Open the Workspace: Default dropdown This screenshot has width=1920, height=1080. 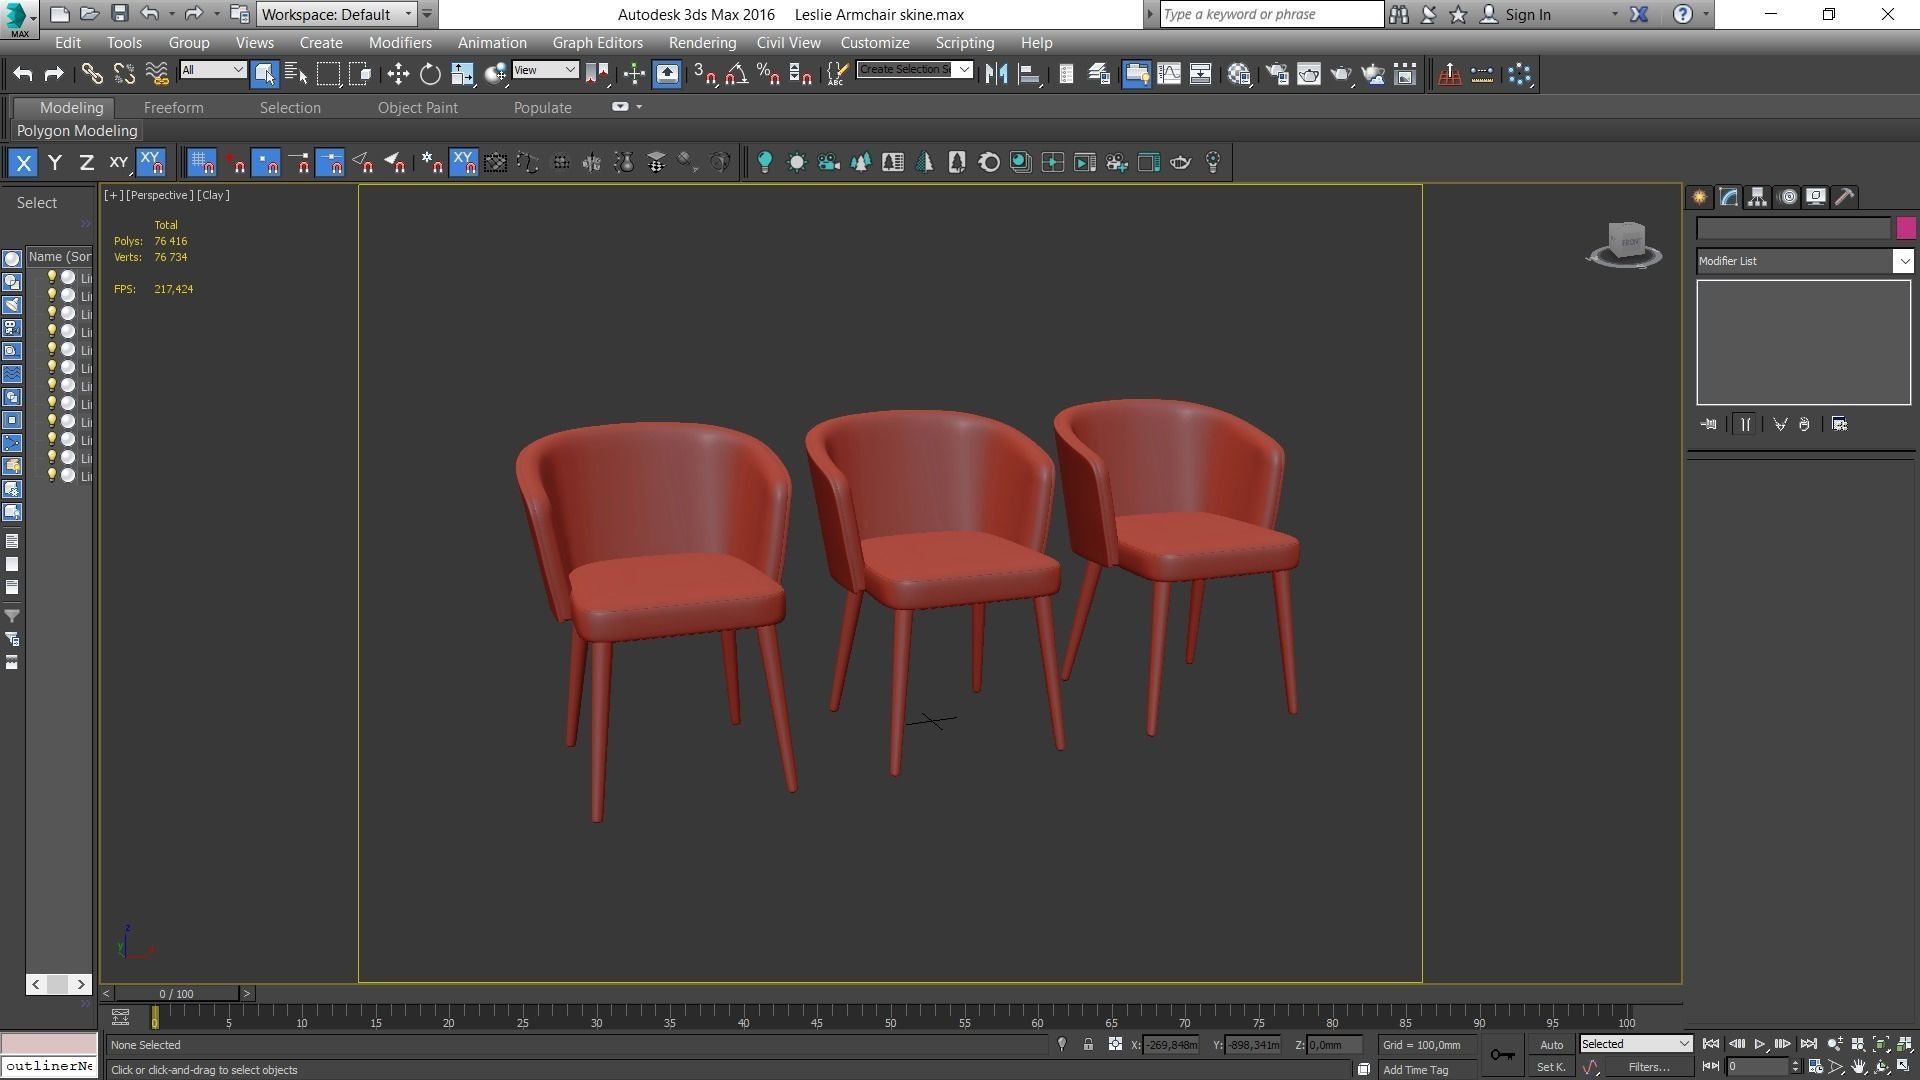(336, 14)
